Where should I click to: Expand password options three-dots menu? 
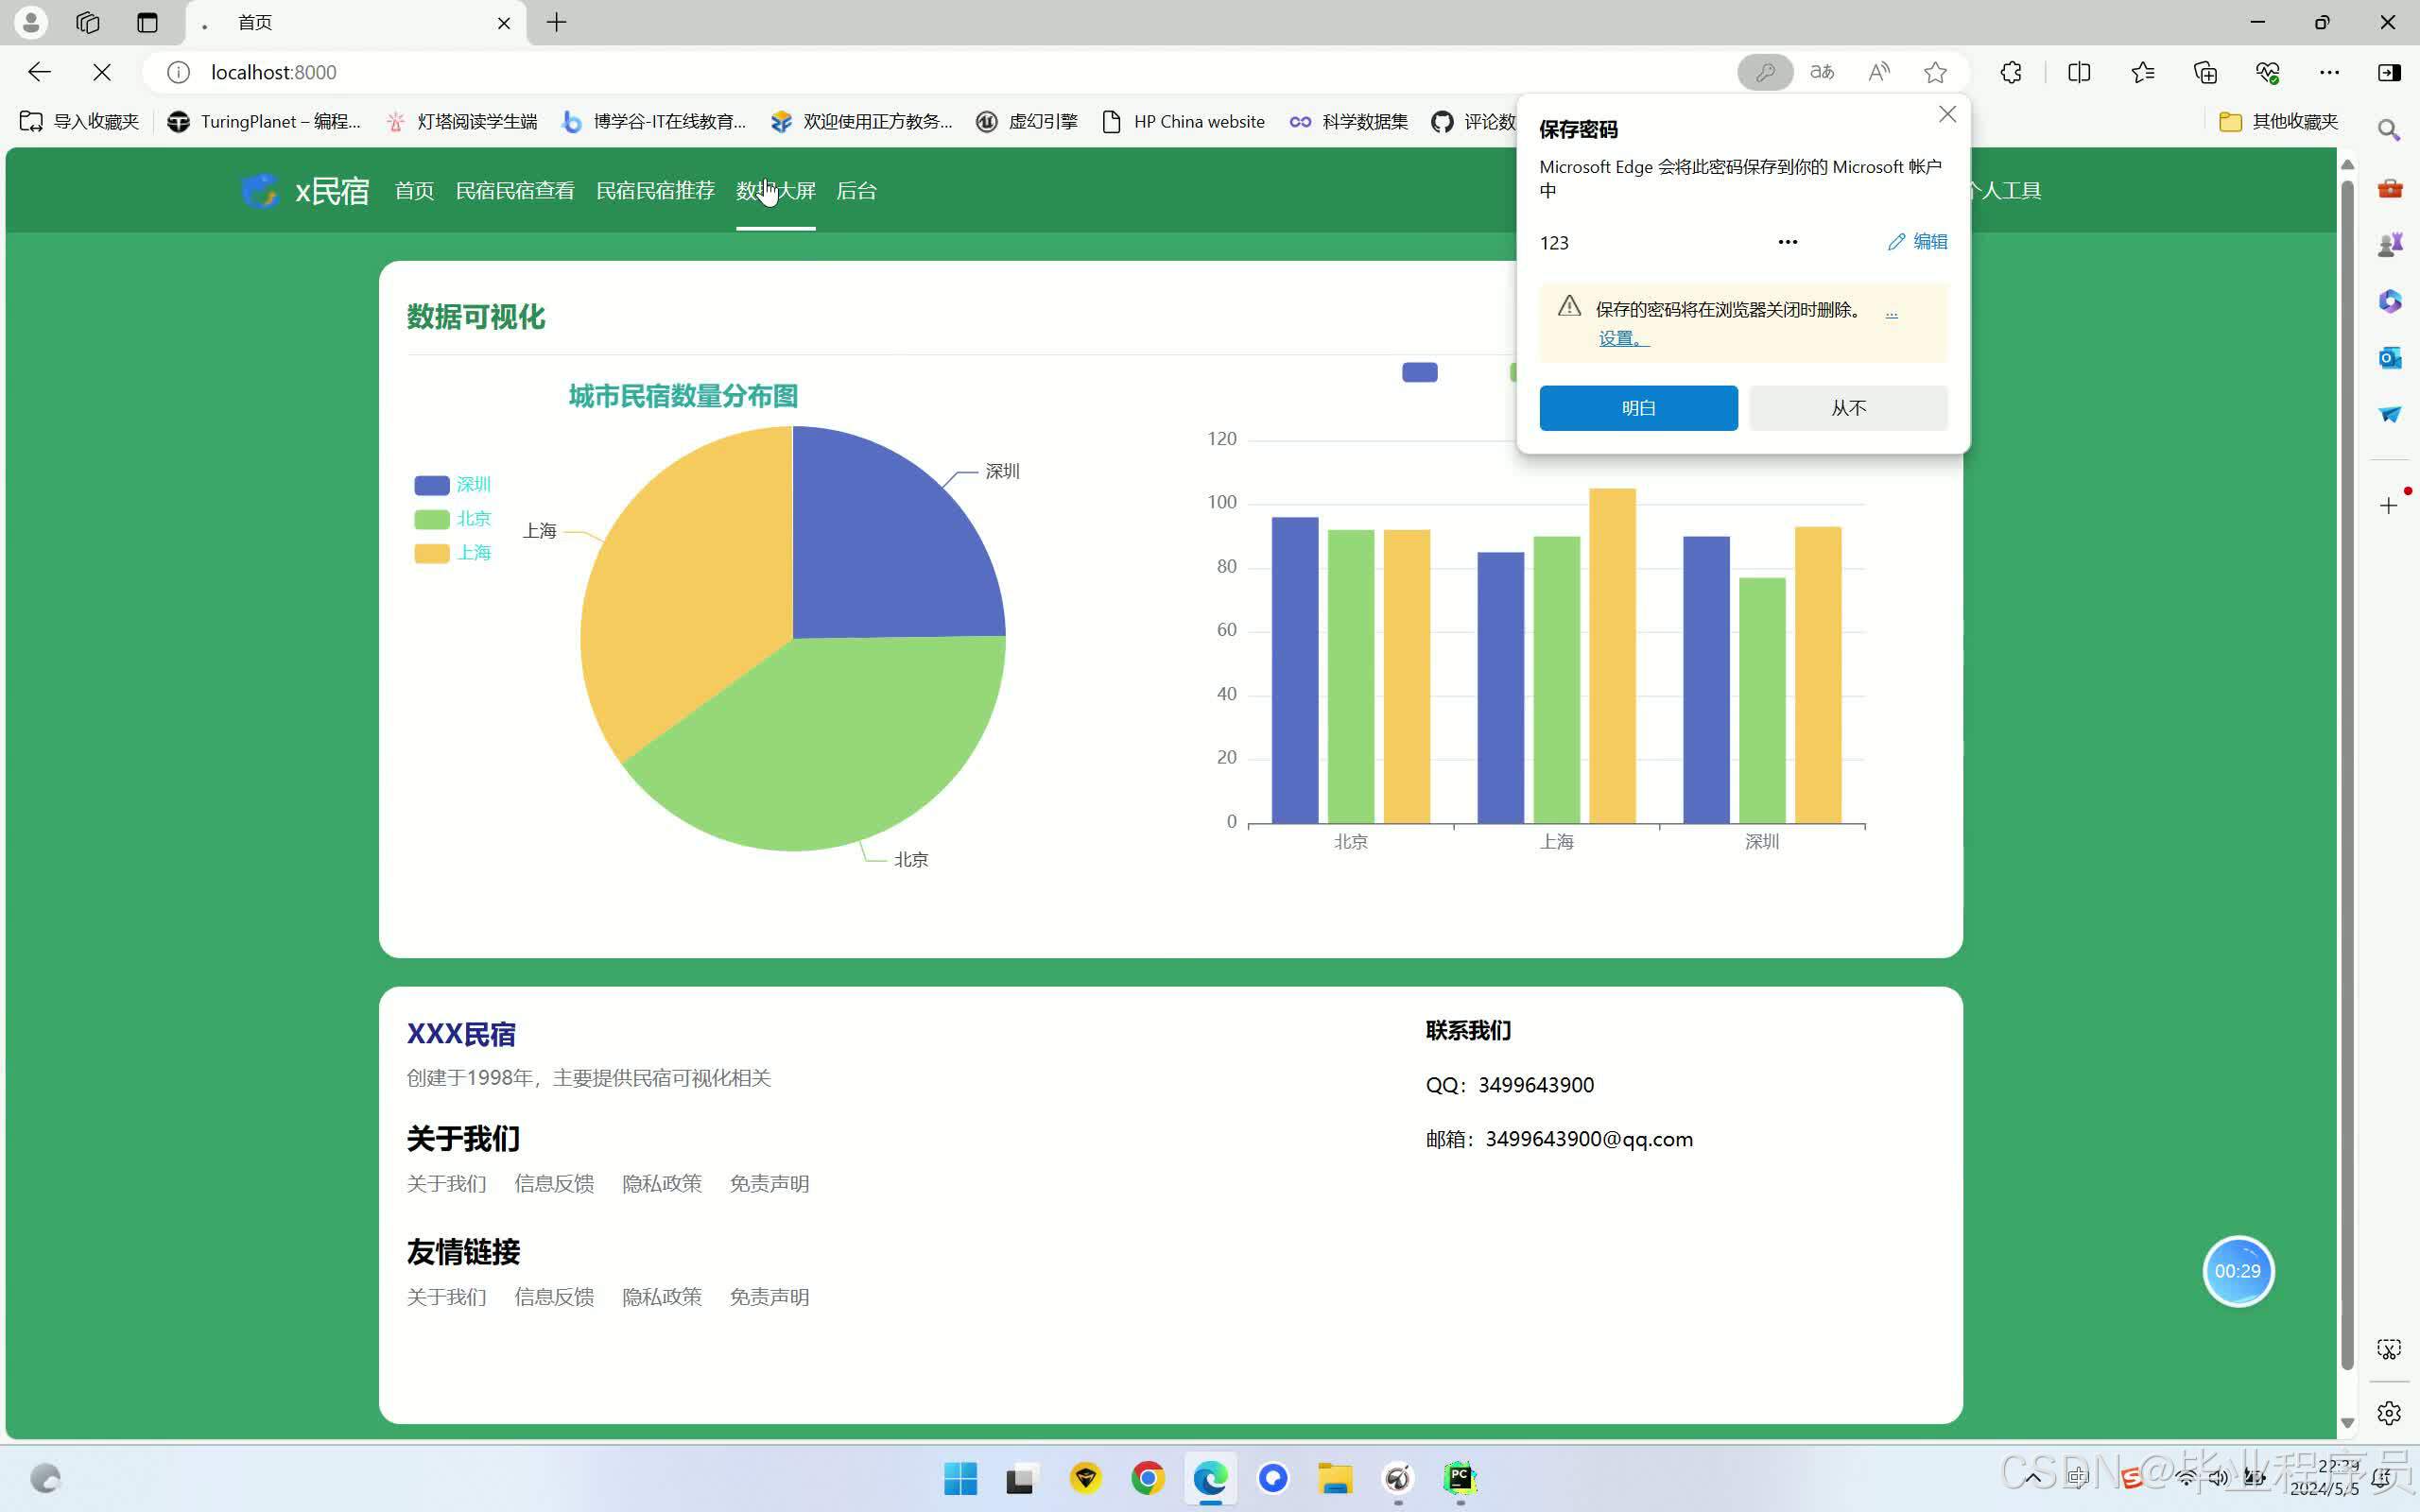(1787, 242)
